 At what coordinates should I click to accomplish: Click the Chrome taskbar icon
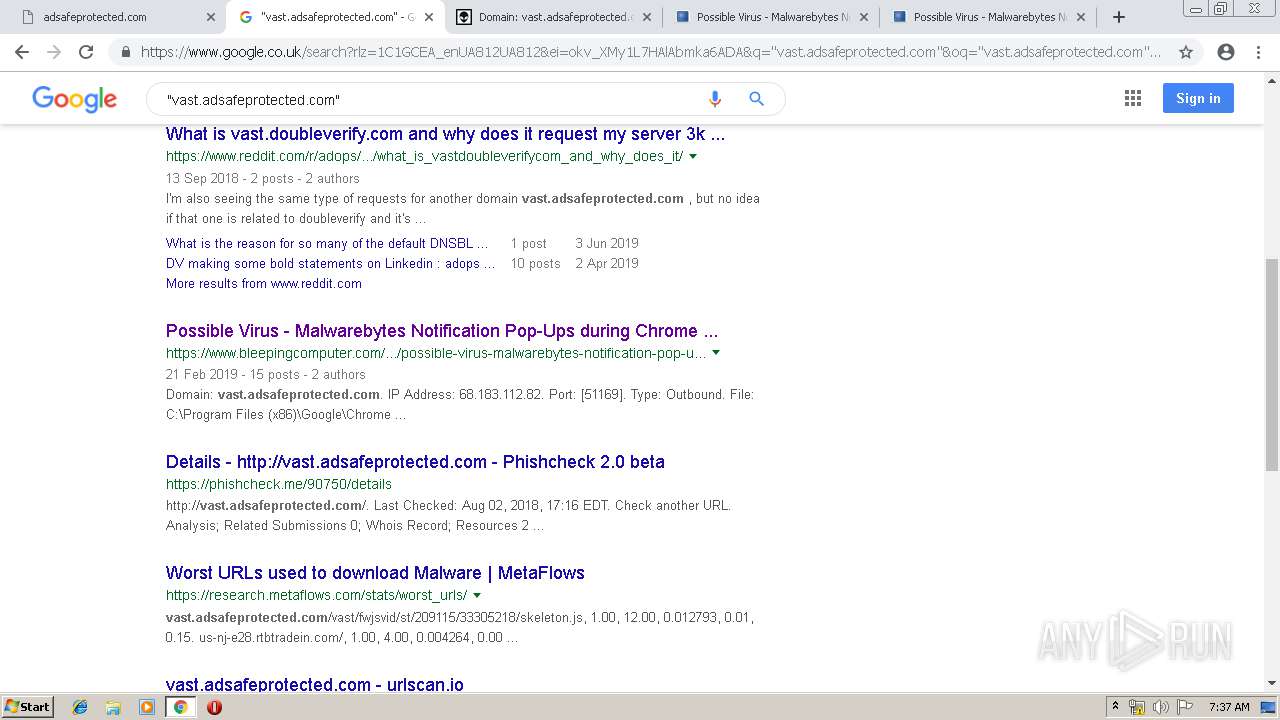click(x=180, y=707)
